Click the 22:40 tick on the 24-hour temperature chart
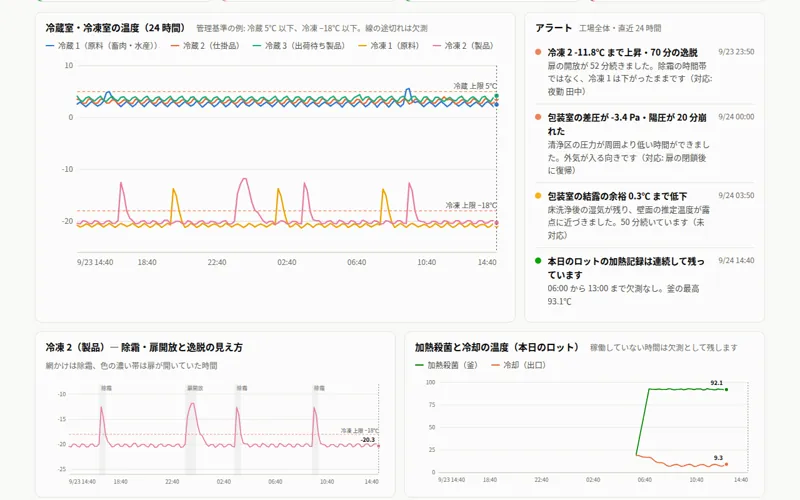Screen dimensions: 800x500 click(x=216, y=262)
